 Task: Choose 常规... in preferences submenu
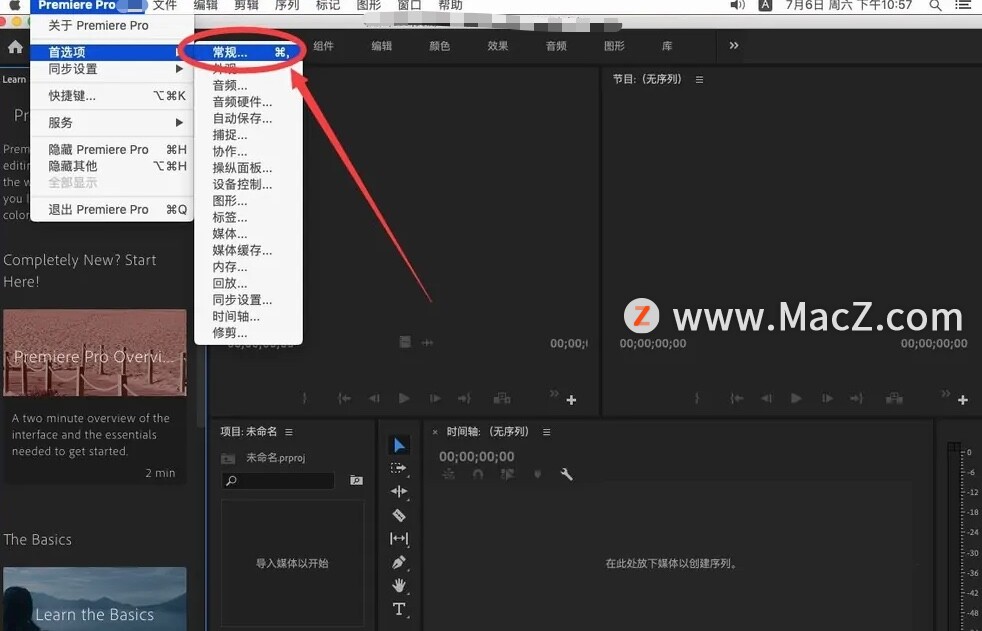pyautogui.click(x=249, y=53)
